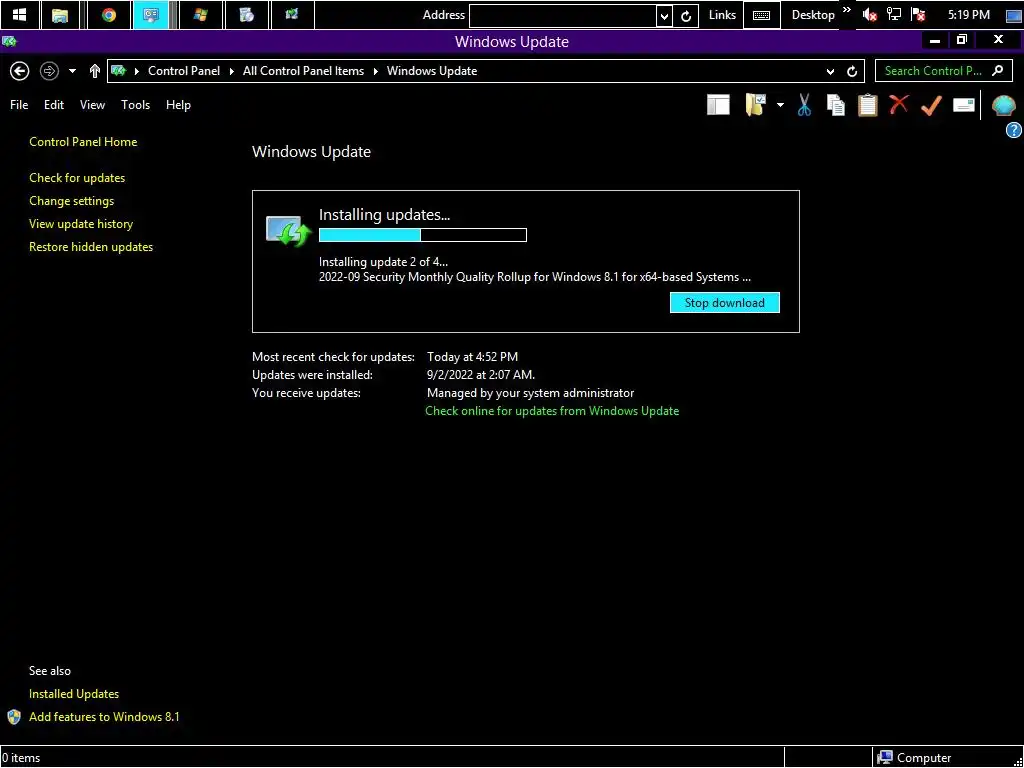This screenshot has height=768, width=1024.
Task: Open the Help menu
Action: point(178,104)
